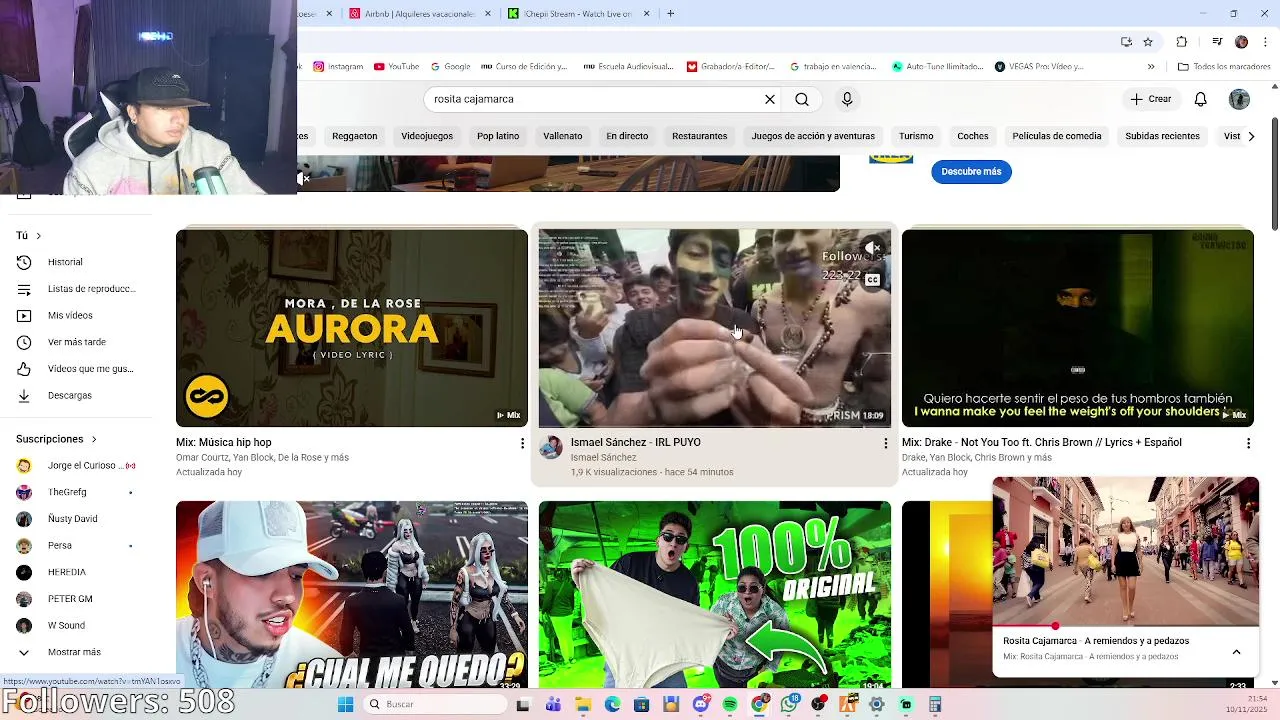The image size is (1280, 720).
Task: Select the Vallenato filter chip
Action: (563, 136)
